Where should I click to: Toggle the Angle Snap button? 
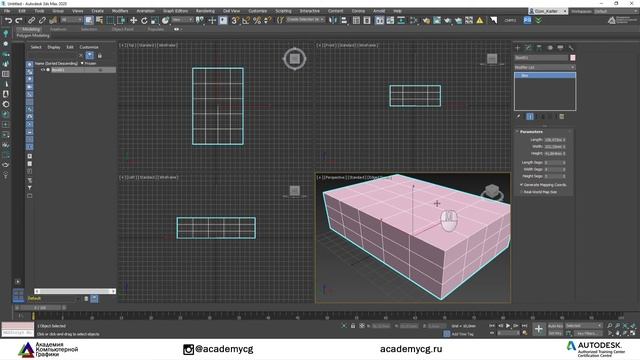coord(246,20)
